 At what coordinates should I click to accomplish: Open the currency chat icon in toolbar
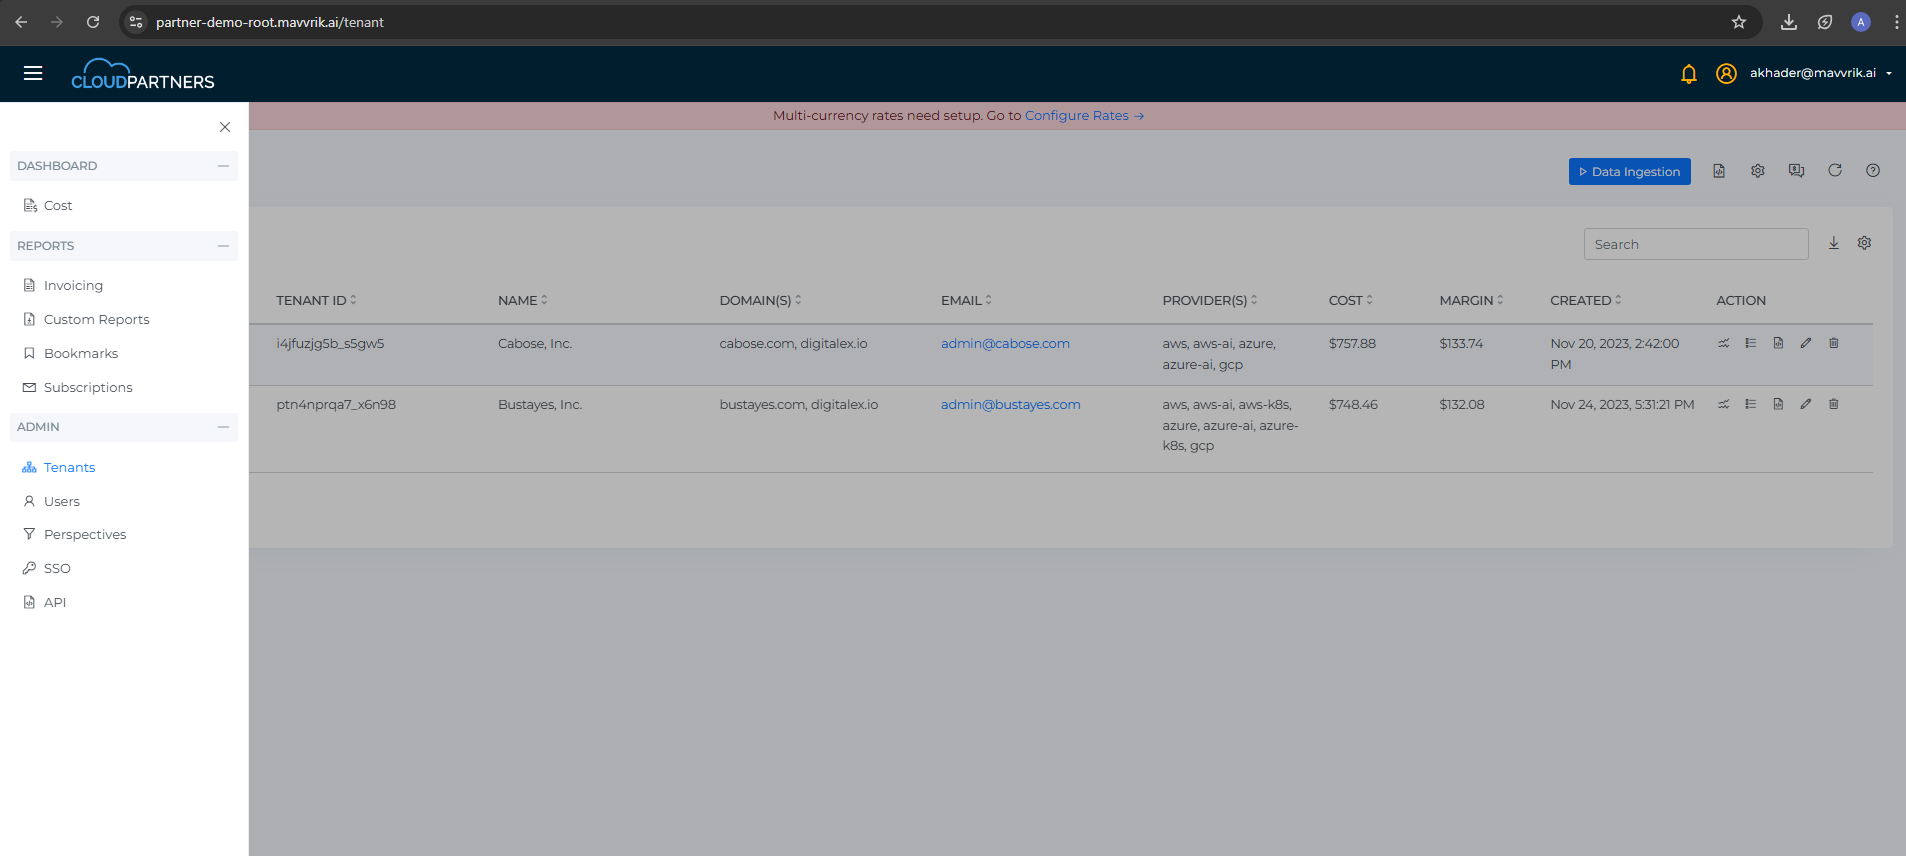pos(1796,171)
